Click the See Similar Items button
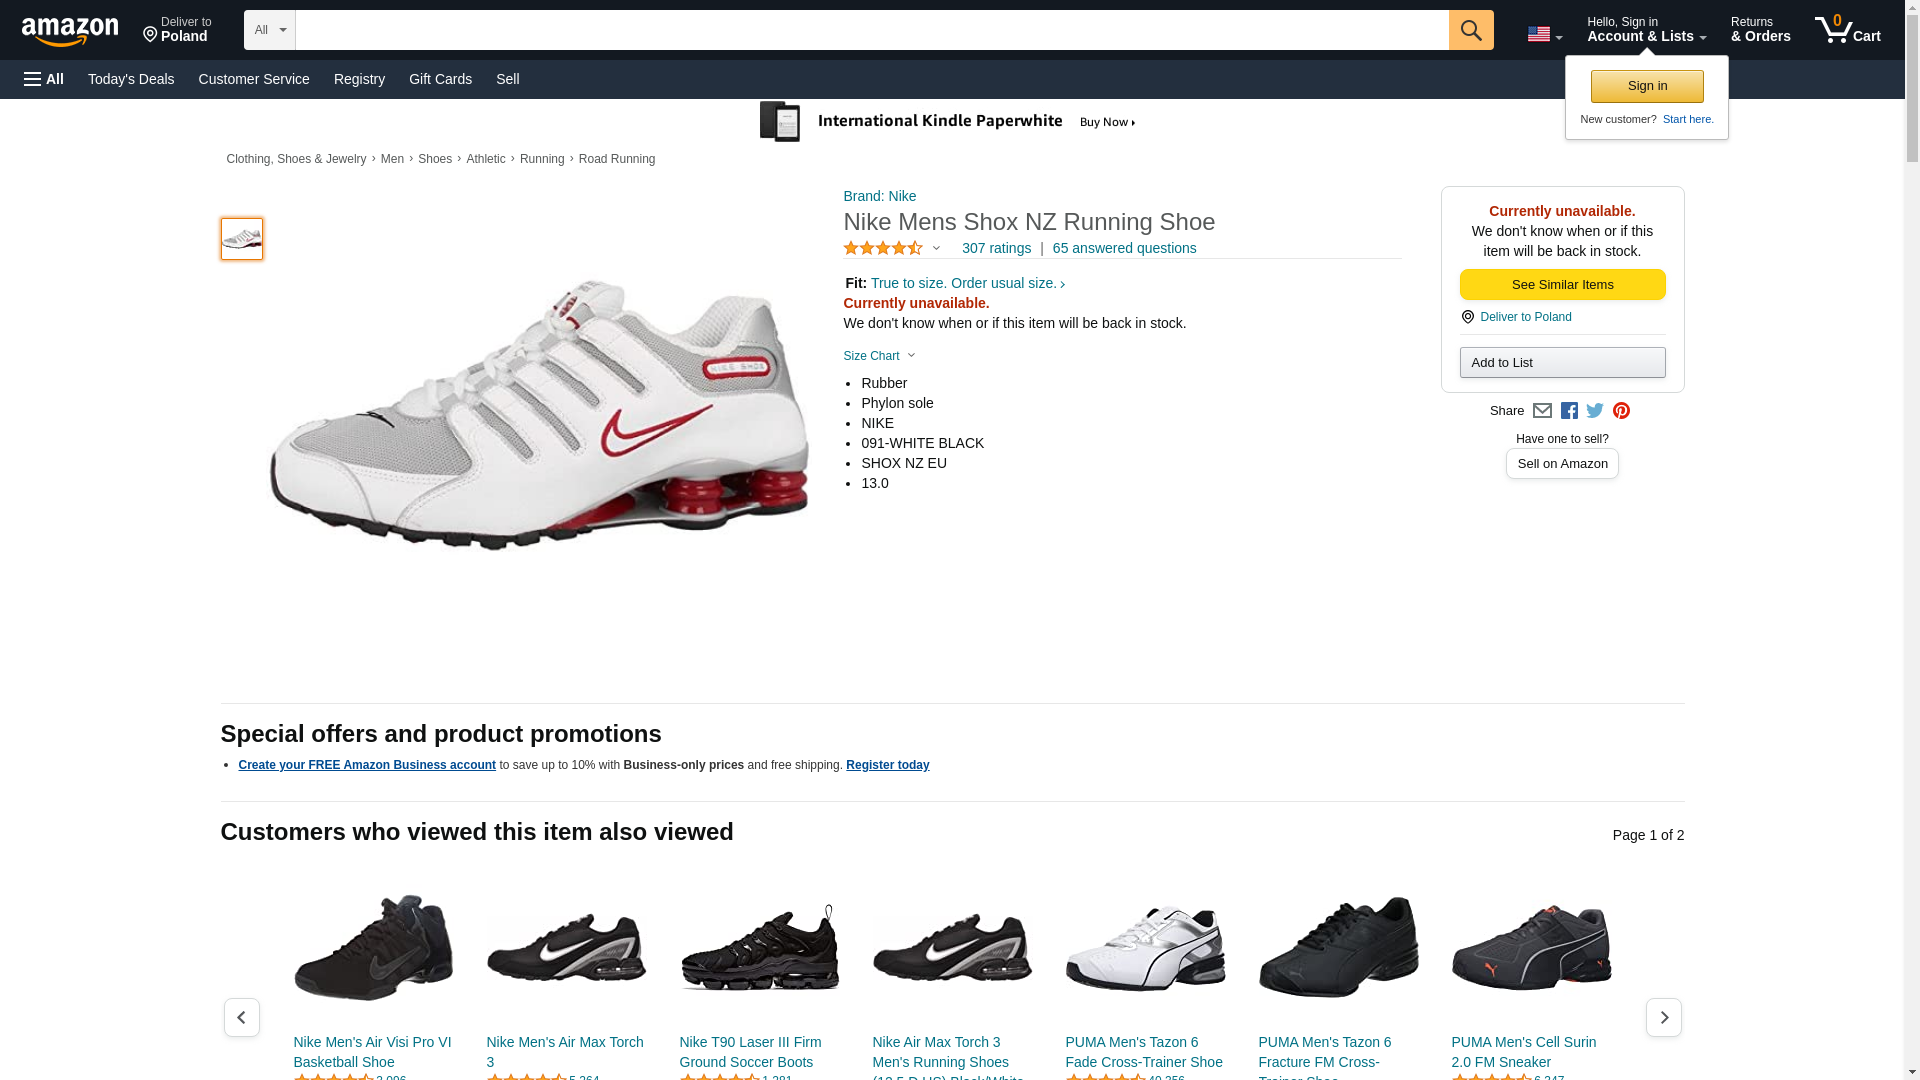The height and width of the screenshot is (1080, 1920). click(x=1562, y=285)
